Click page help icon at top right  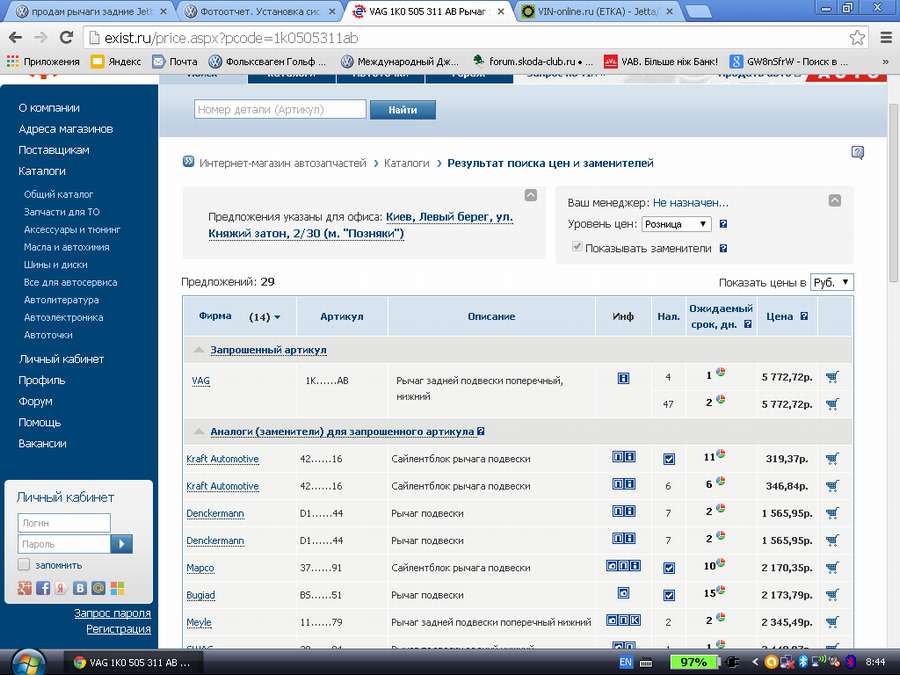point(858,153)
